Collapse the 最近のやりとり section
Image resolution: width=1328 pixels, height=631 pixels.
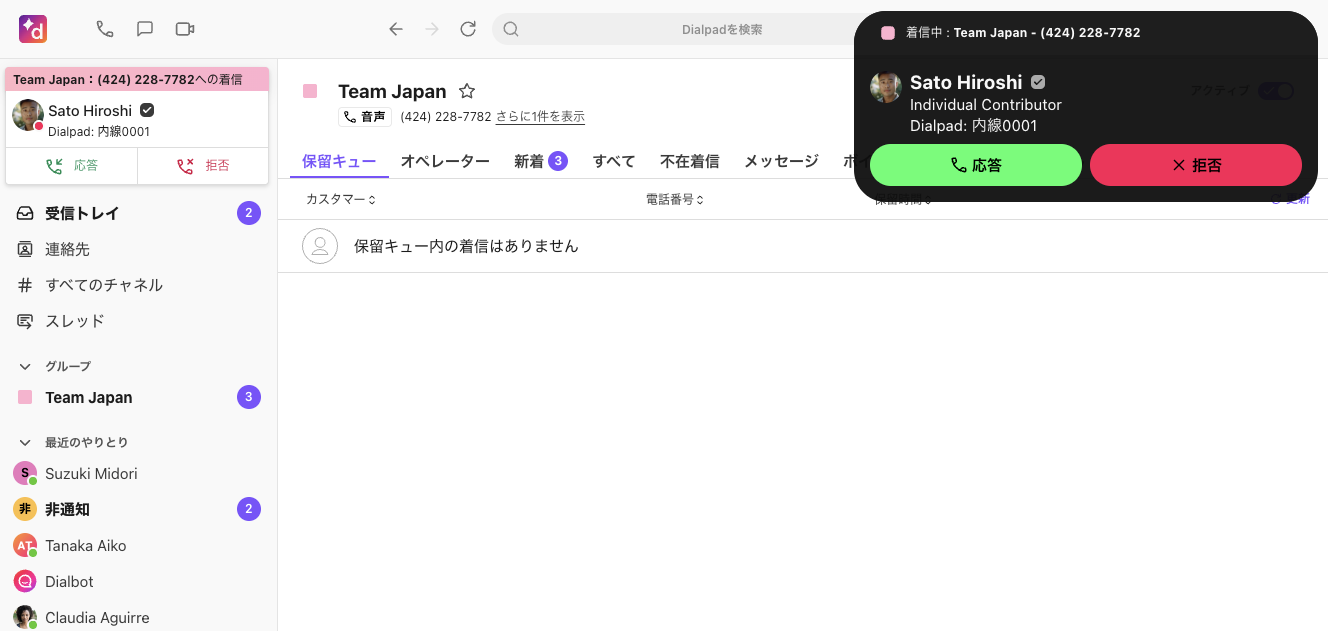tap(25, 442)
